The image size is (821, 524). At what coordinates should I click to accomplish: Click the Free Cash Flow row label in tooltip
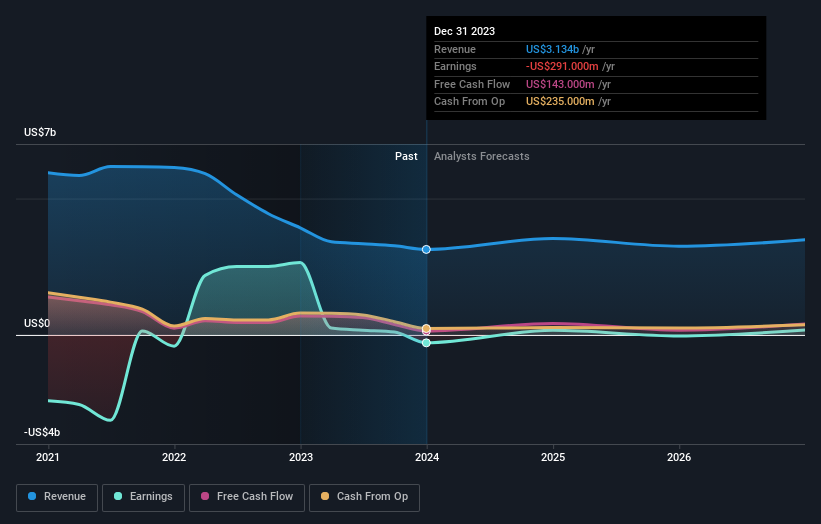pyautogui.click(x=472, y=84)
